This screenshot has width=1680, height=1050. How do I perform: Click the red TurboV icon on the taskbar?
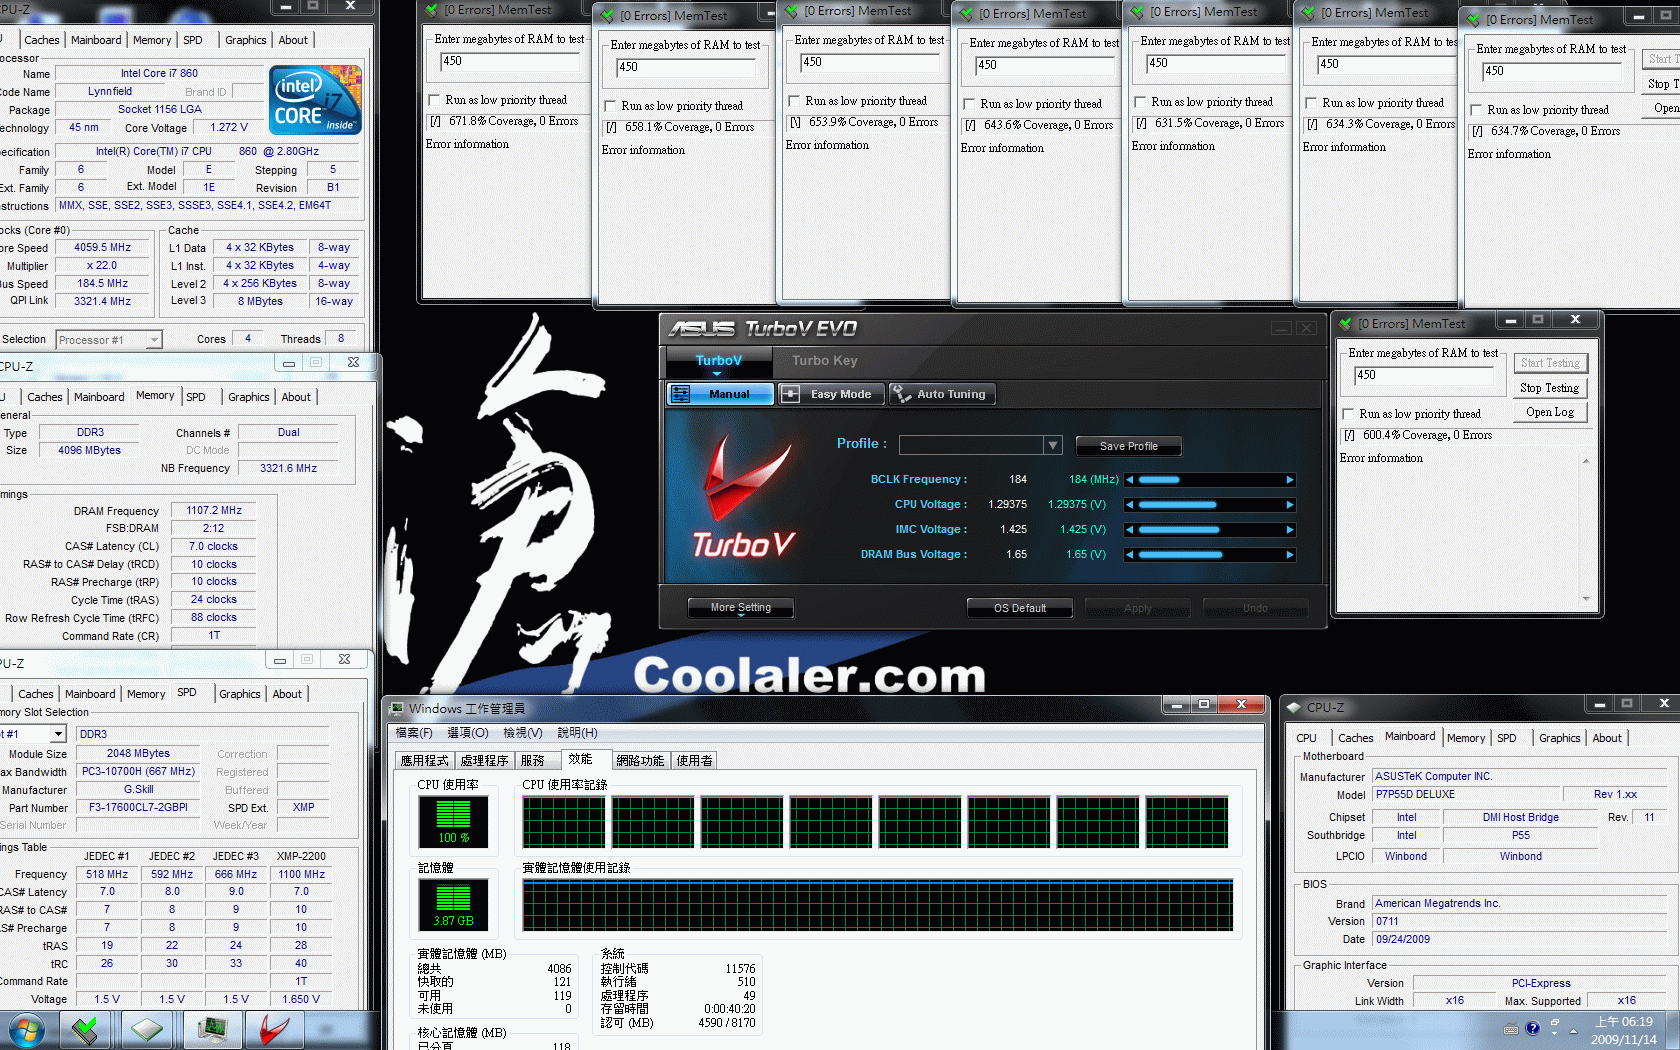[x=273, y=1029]
